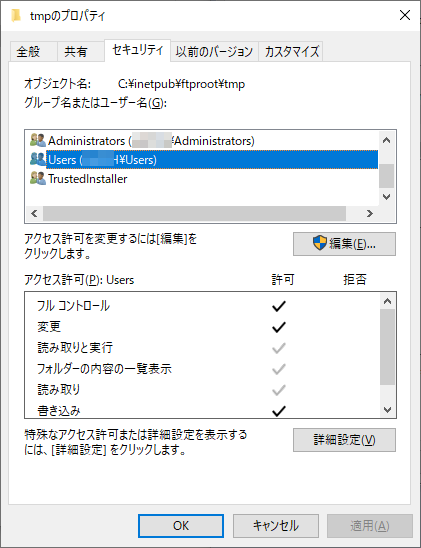Click the 変更 allow checkmark
421x548 pixels.
279,327
